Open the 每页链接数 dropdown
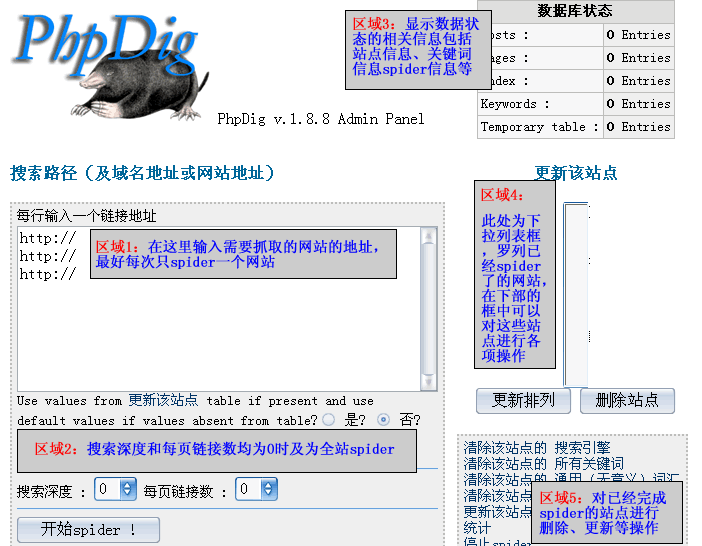702x546 pixels. pos(257,489)
